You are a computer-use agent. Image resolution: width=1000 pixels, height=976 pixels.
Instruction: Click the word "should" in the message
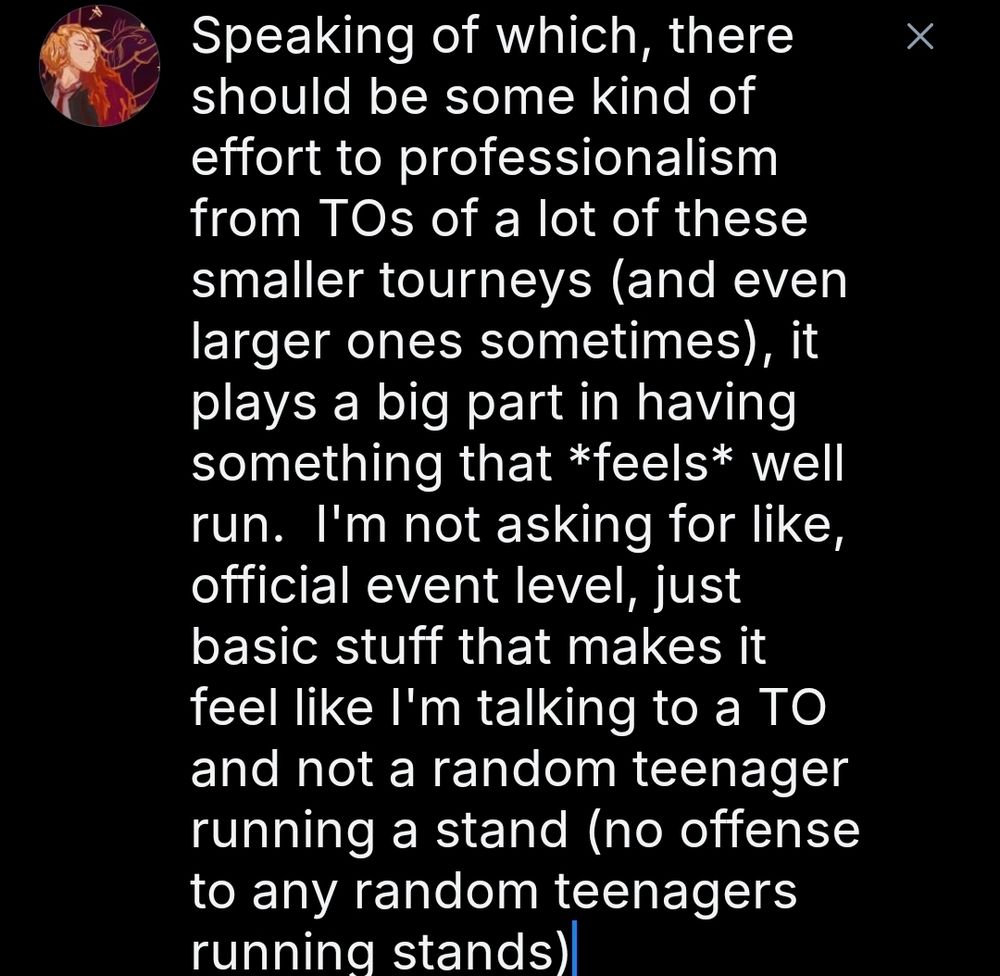[x=271, y=96]
